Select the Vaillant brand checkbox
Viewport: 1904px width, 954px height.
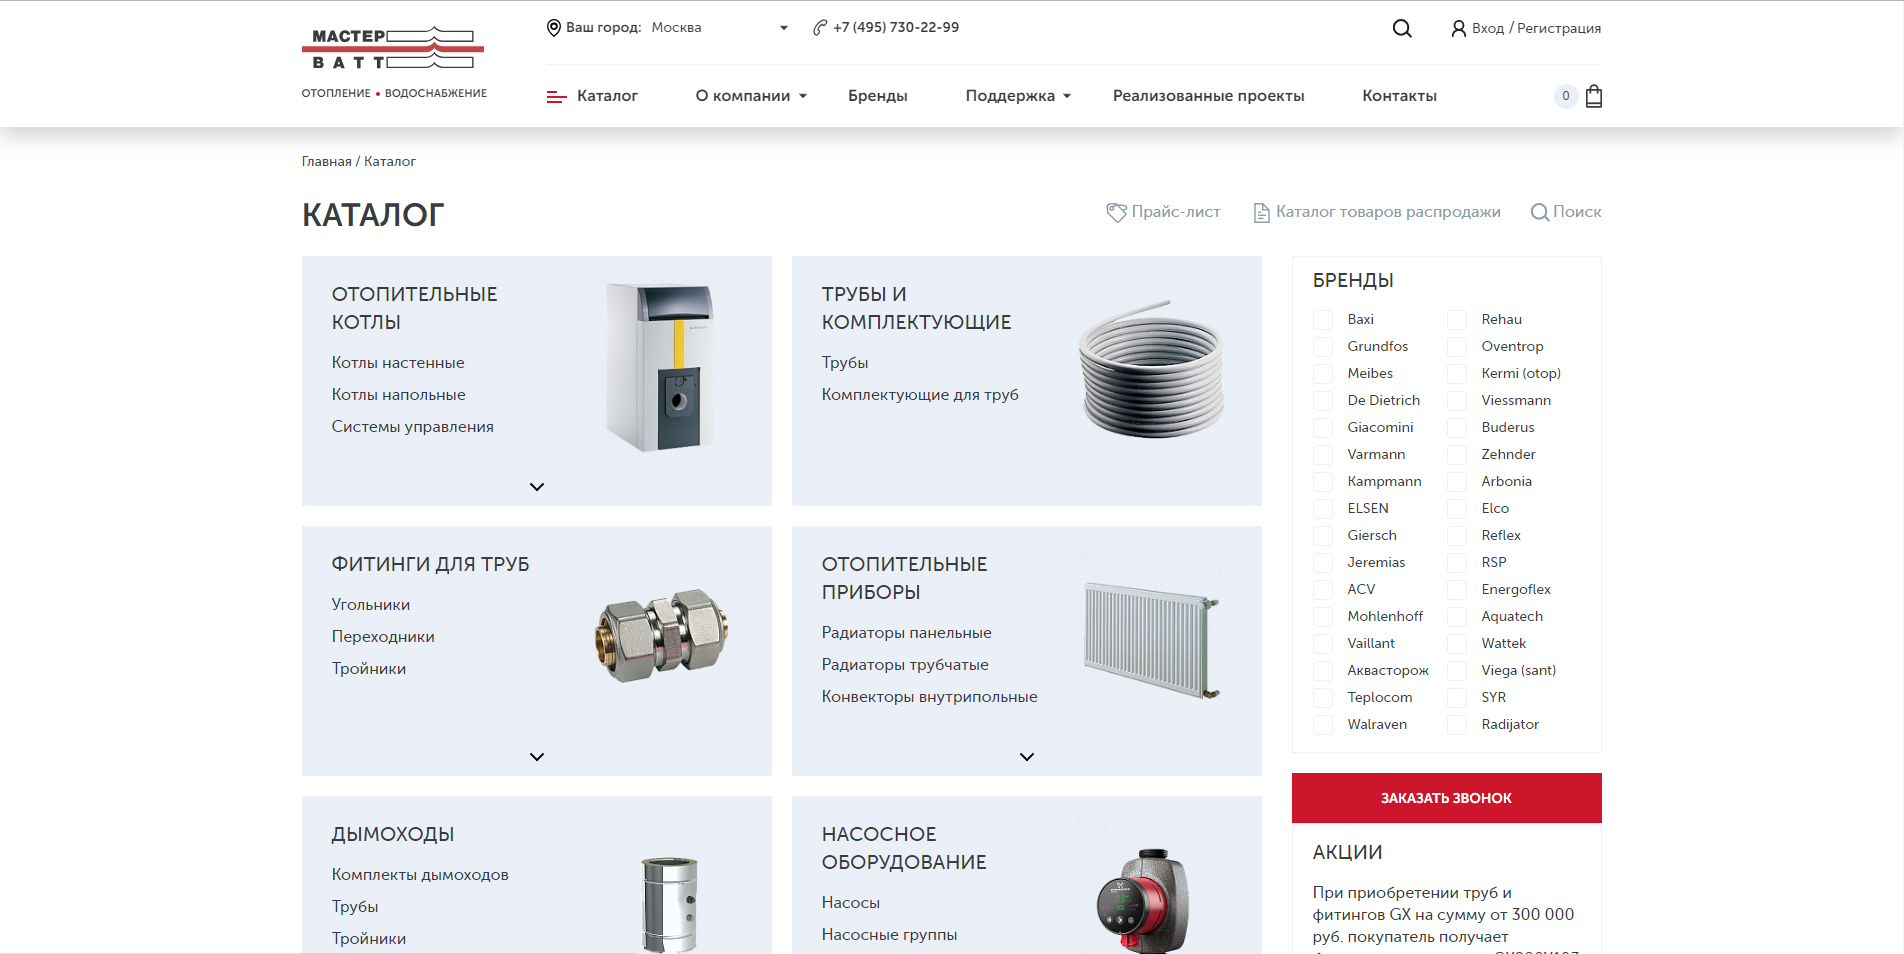[x=1323, y=644]
